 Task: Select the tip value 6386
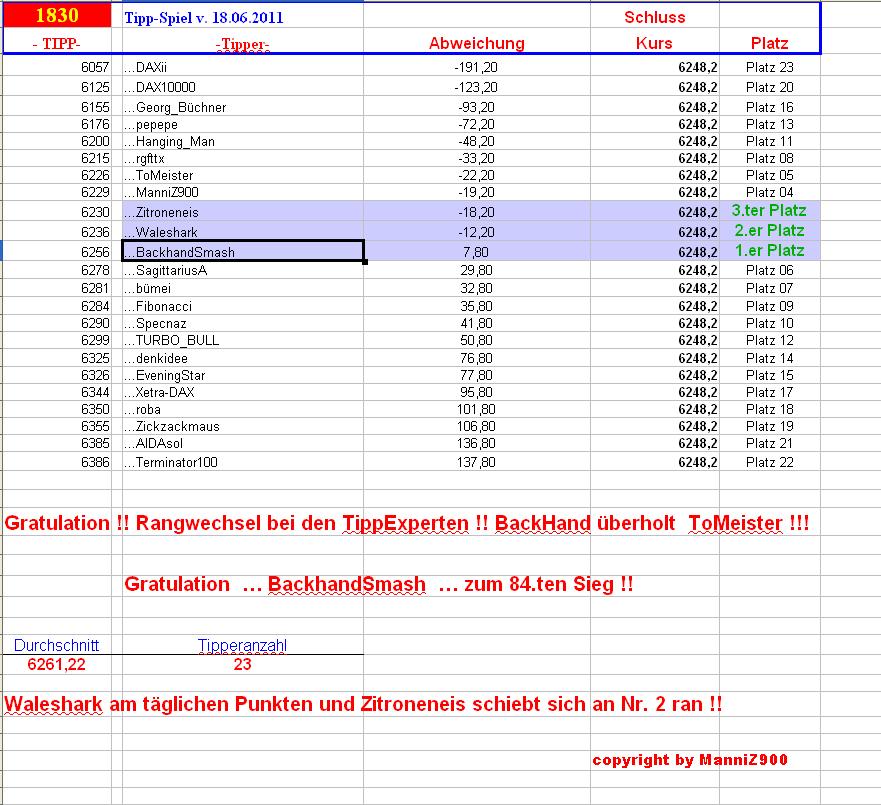(95, 462)
